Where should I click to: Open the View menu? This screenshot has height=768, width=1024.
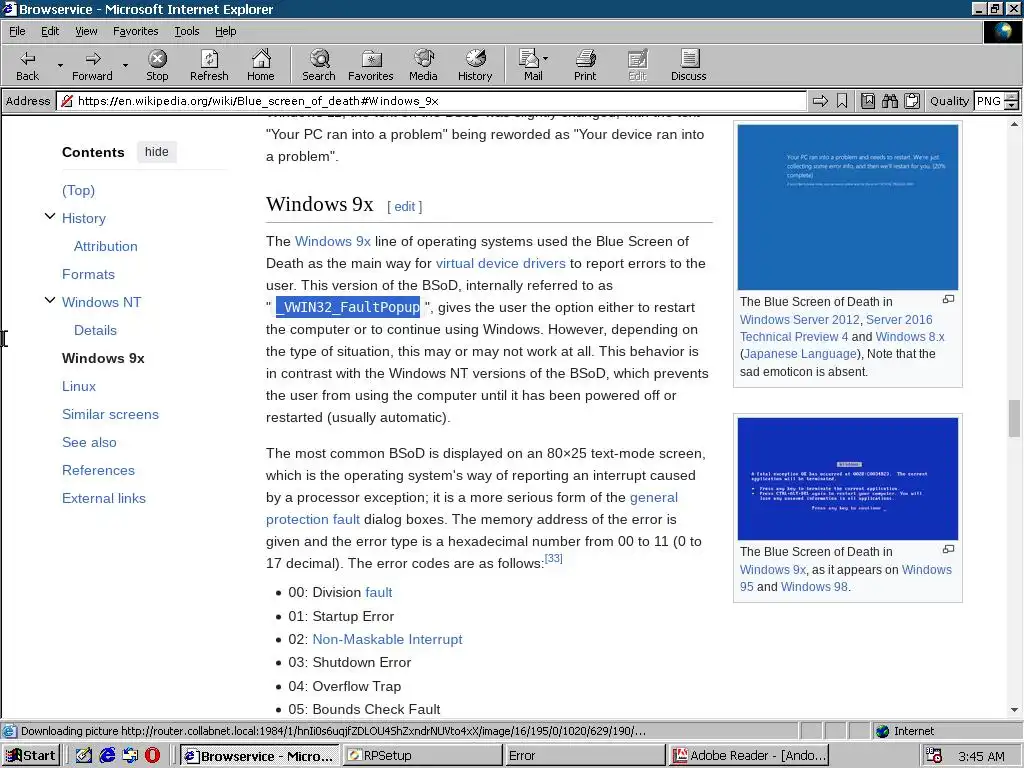(86, 31)
